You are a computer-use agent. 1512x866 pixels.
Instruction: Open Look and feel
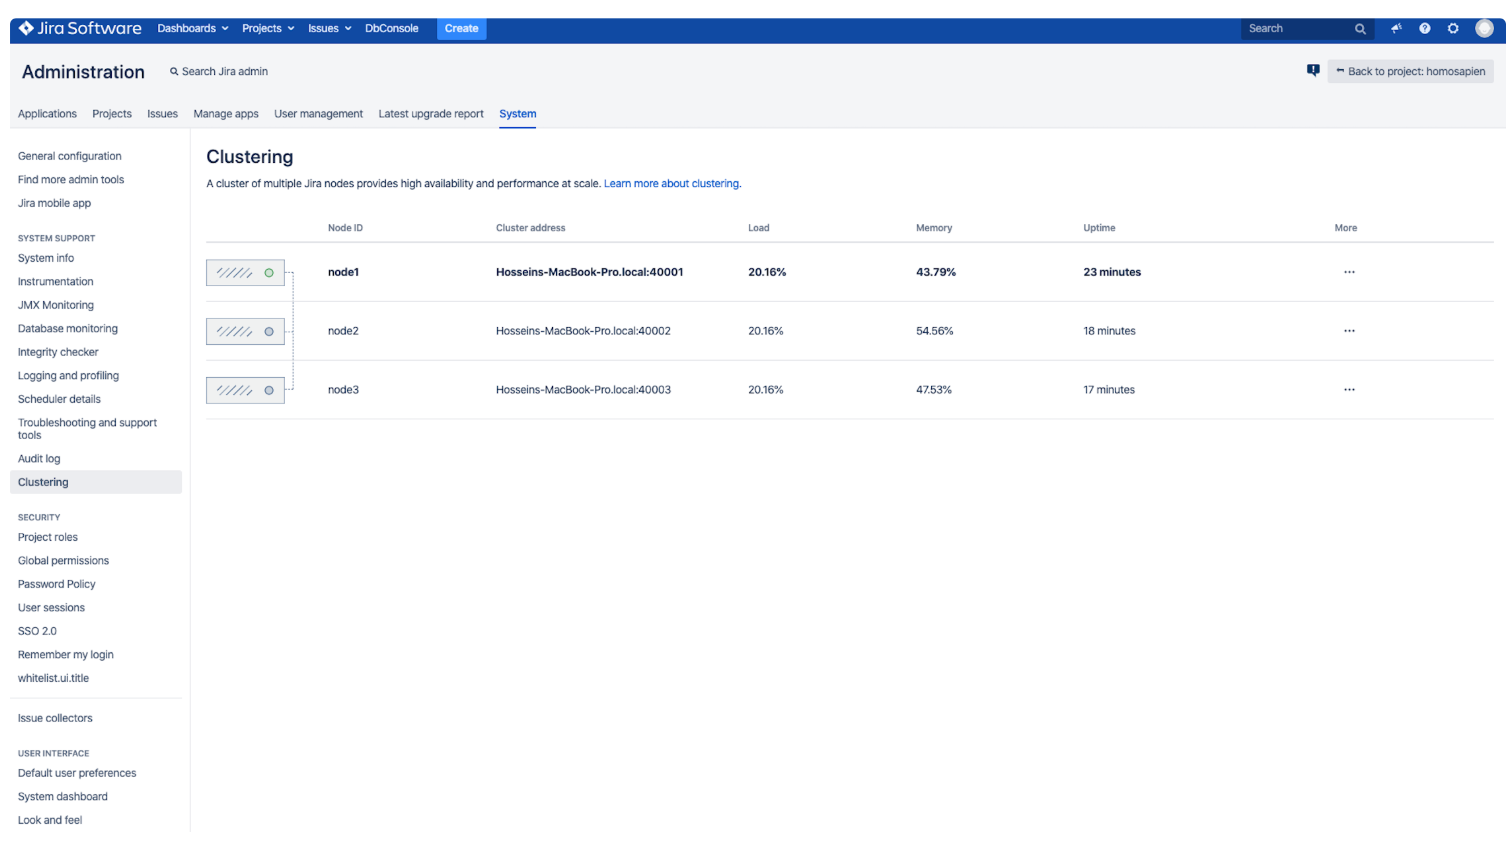click(50, 820)
